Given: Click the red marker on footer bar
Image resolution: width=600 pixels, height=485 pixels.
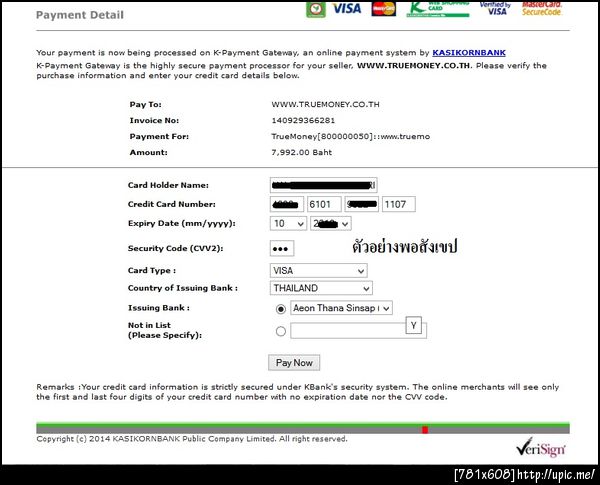Looking at the screenshot, I should point(425,430).
